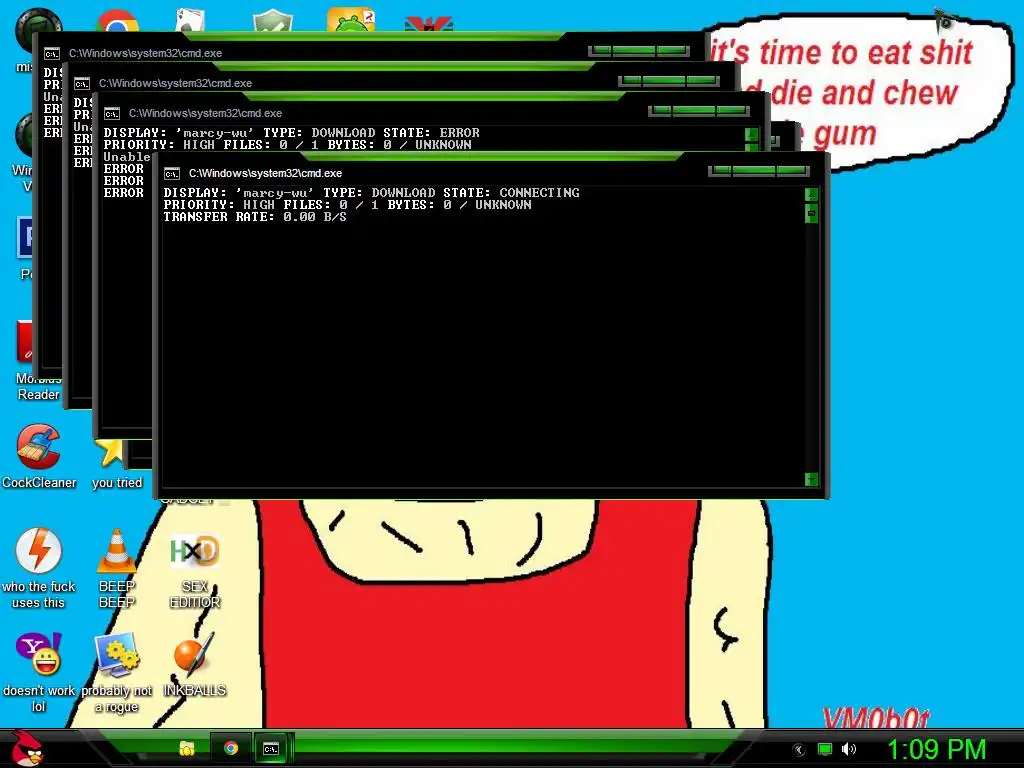The image size is (1024, 768).
Task: Click the title text of the second-from-back cmd window
Action: 175,84
